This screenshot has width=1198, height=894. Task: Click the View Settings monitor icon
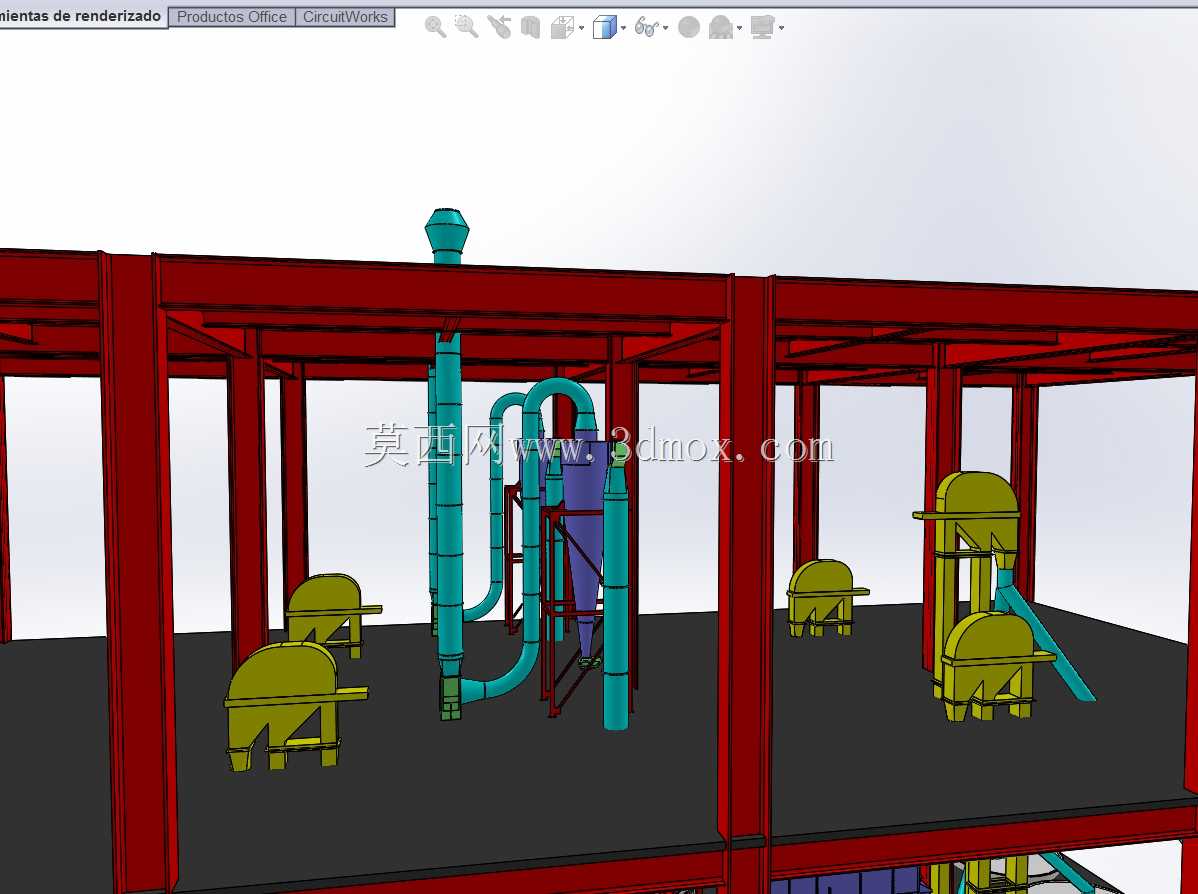(763, 28)
